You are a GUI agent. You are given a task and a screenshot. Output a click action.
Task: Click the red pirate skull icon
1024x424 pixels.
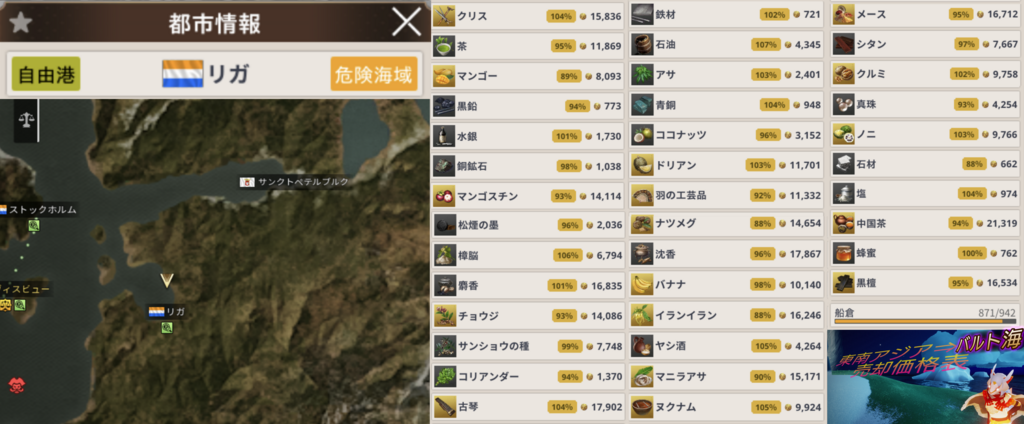16,385
